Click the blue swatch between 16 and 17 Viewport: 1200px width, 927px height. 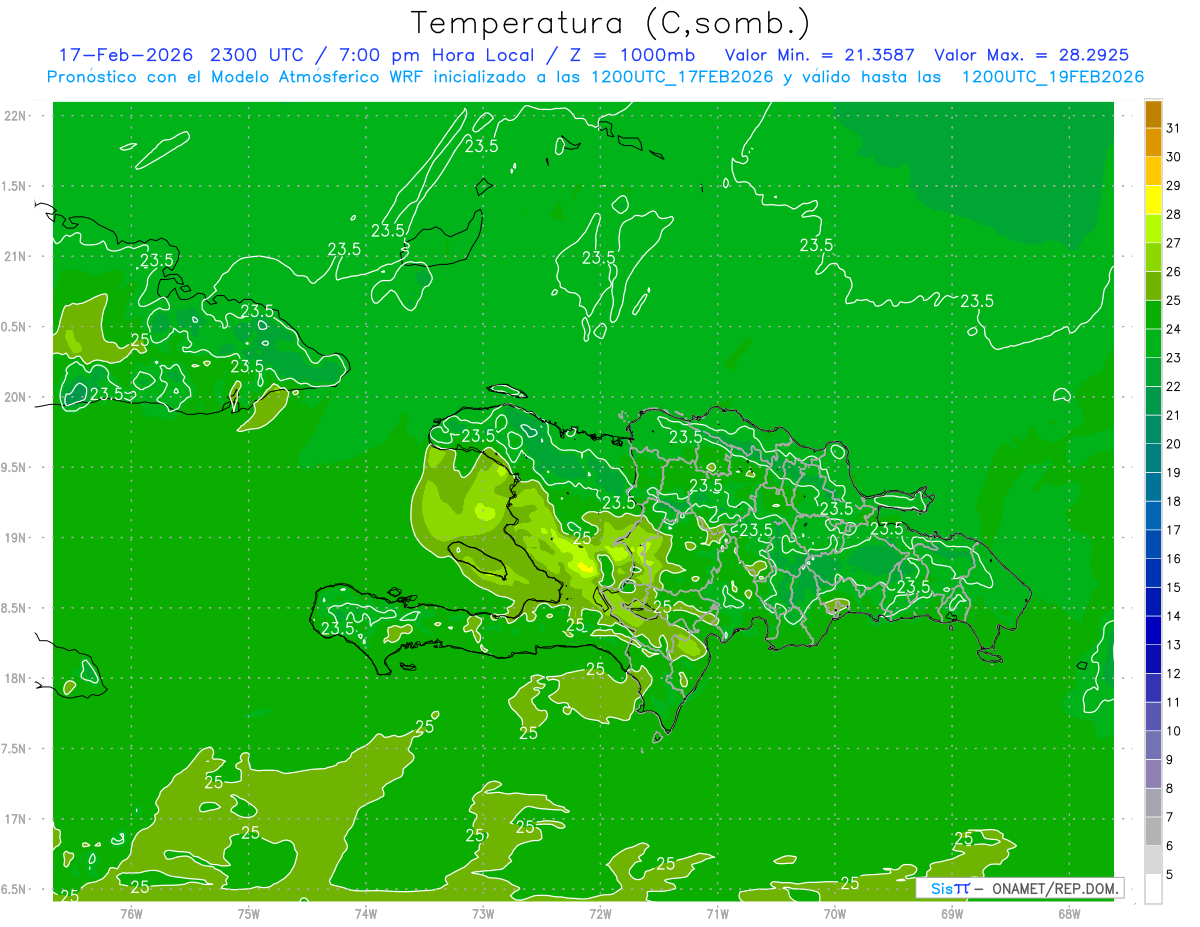point(1153,544)
